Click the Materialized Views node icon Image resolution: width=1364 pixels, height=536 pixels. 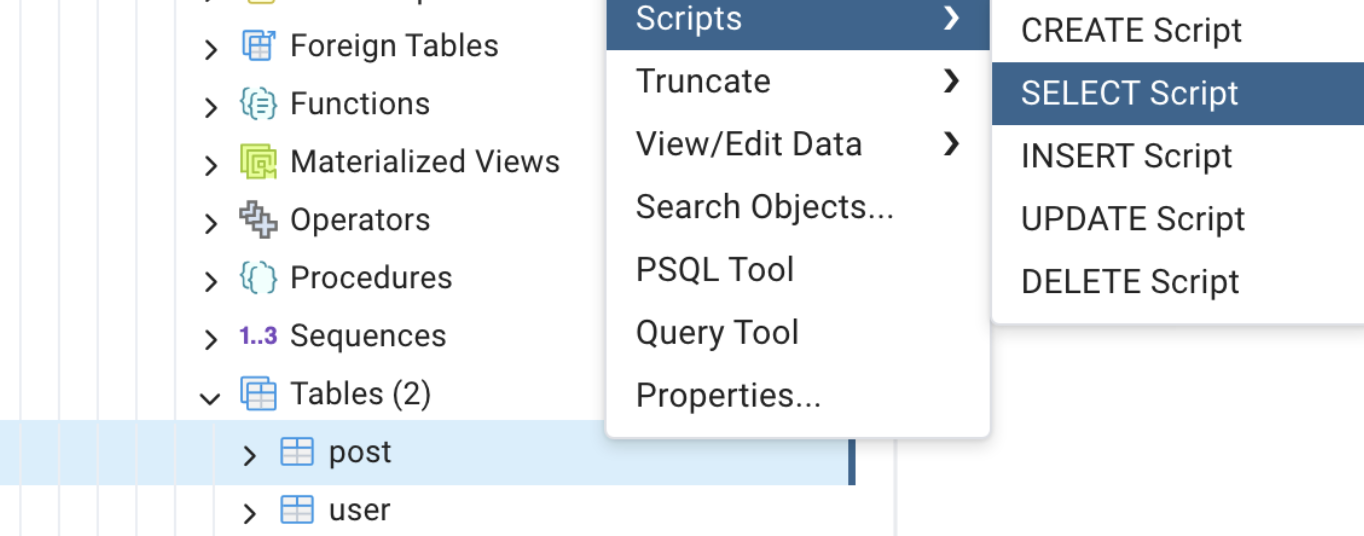point(258,162)
